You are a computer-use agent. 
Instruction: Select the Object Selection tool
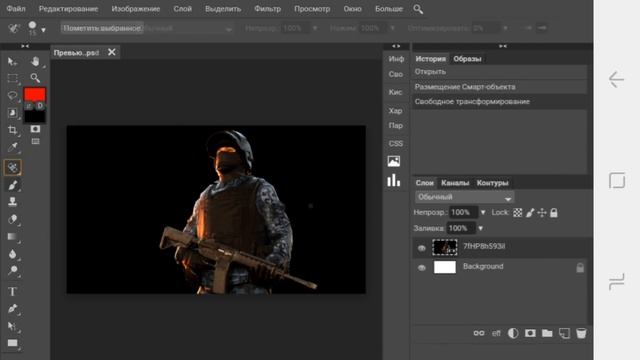click(x=12, y=113)
